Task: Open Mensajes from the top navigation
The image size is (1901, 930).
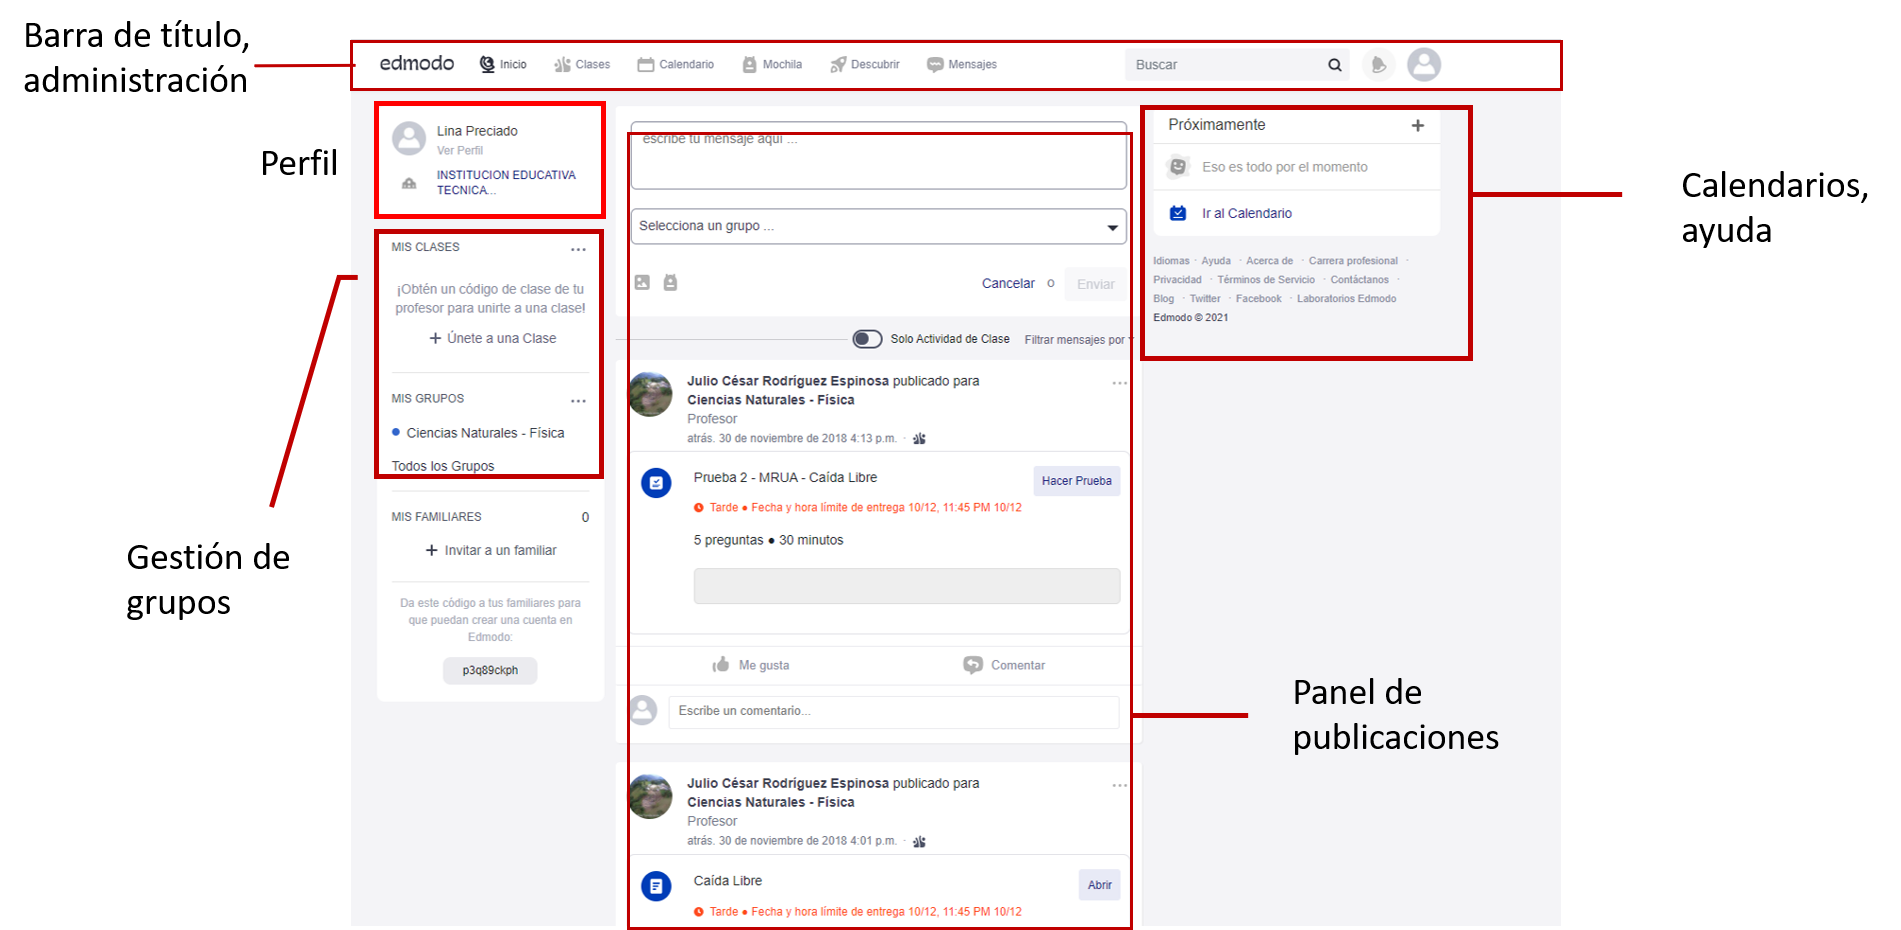Action: tap(961, 64)
